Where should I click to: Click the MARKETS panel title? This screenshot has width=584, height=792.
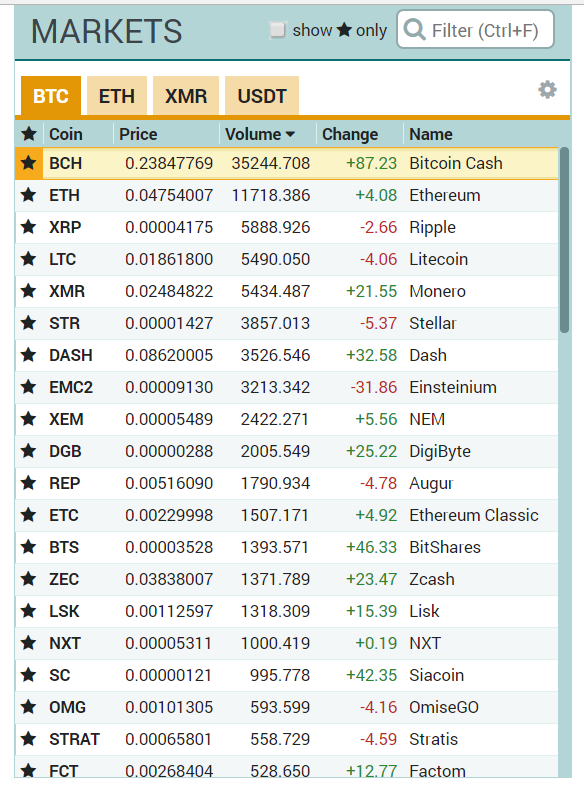107,31
